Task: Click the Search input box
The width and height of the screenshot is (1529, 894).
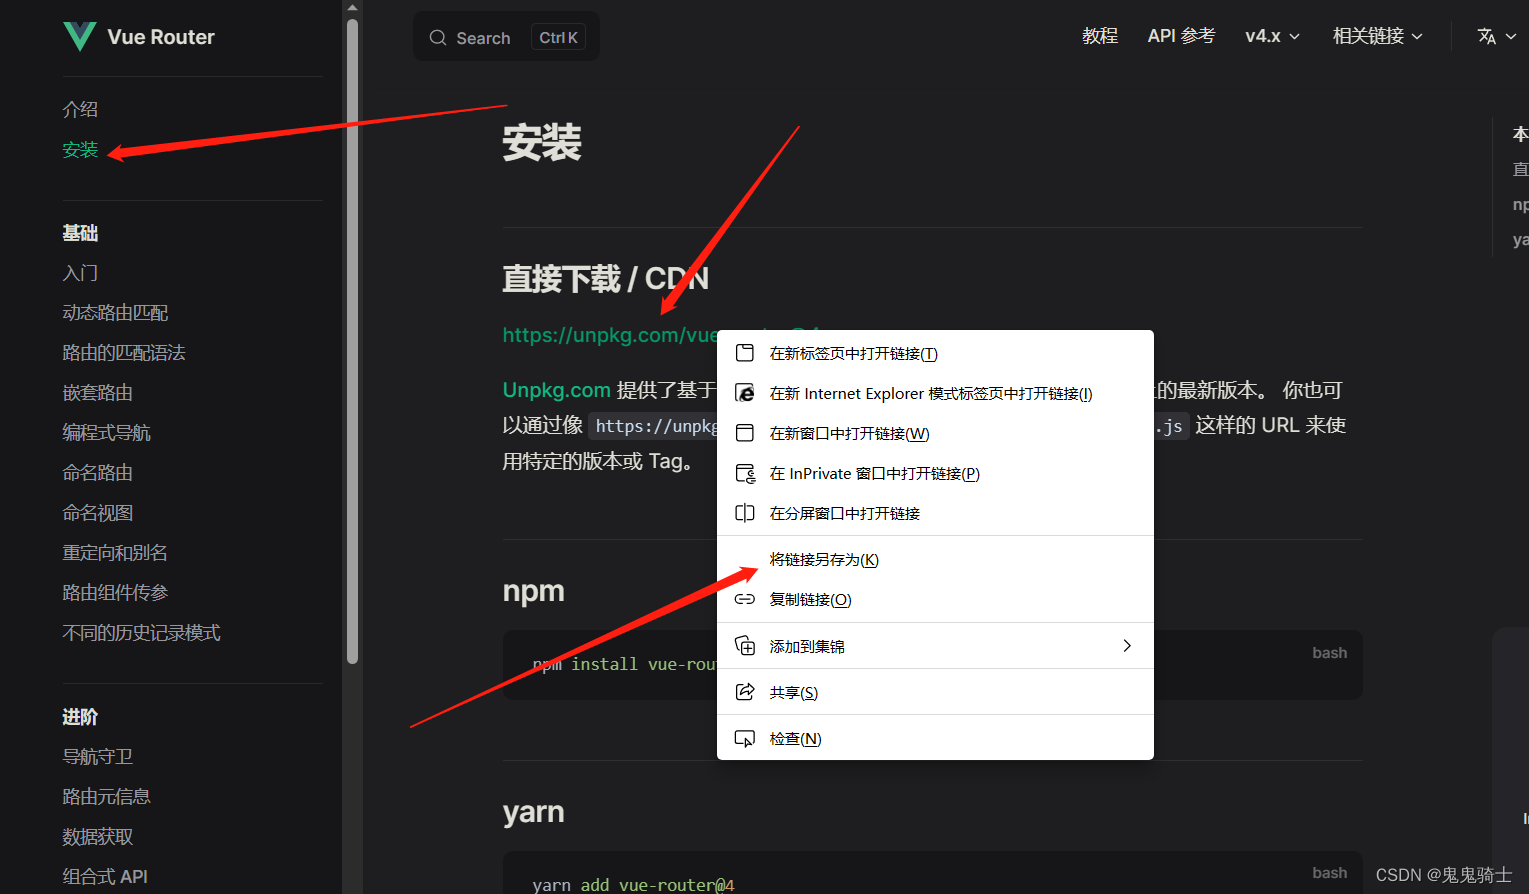Action: point(506,37)
